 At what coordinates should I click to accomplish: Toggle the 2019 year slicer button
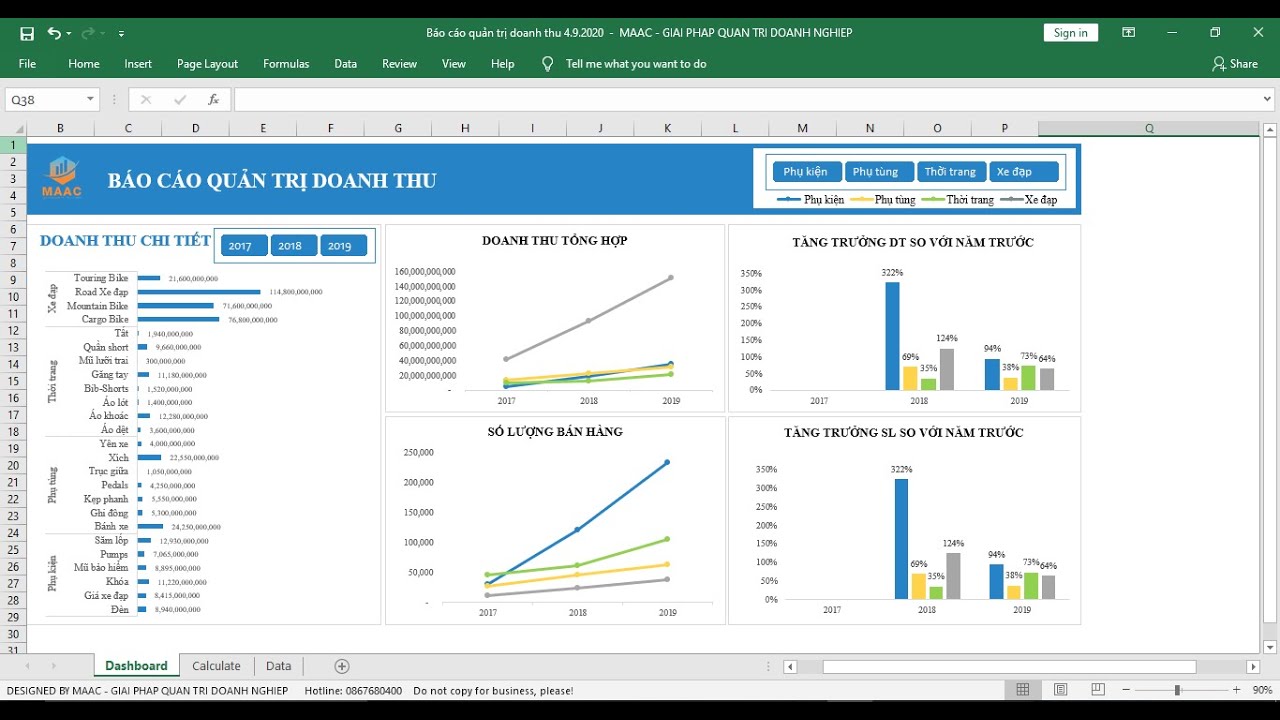point(343,246)
